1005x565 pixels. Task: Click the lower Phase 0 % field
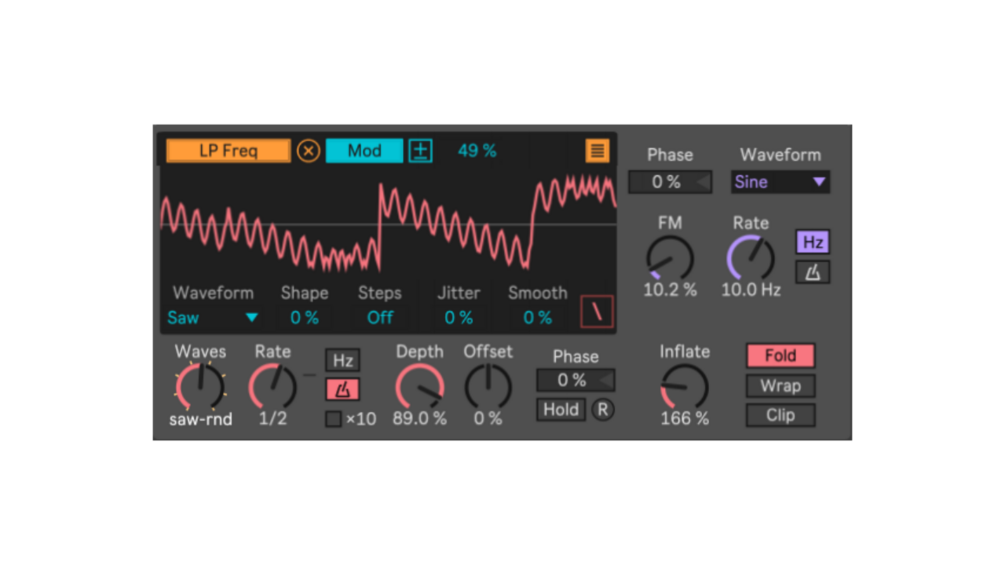click(576, 380)
